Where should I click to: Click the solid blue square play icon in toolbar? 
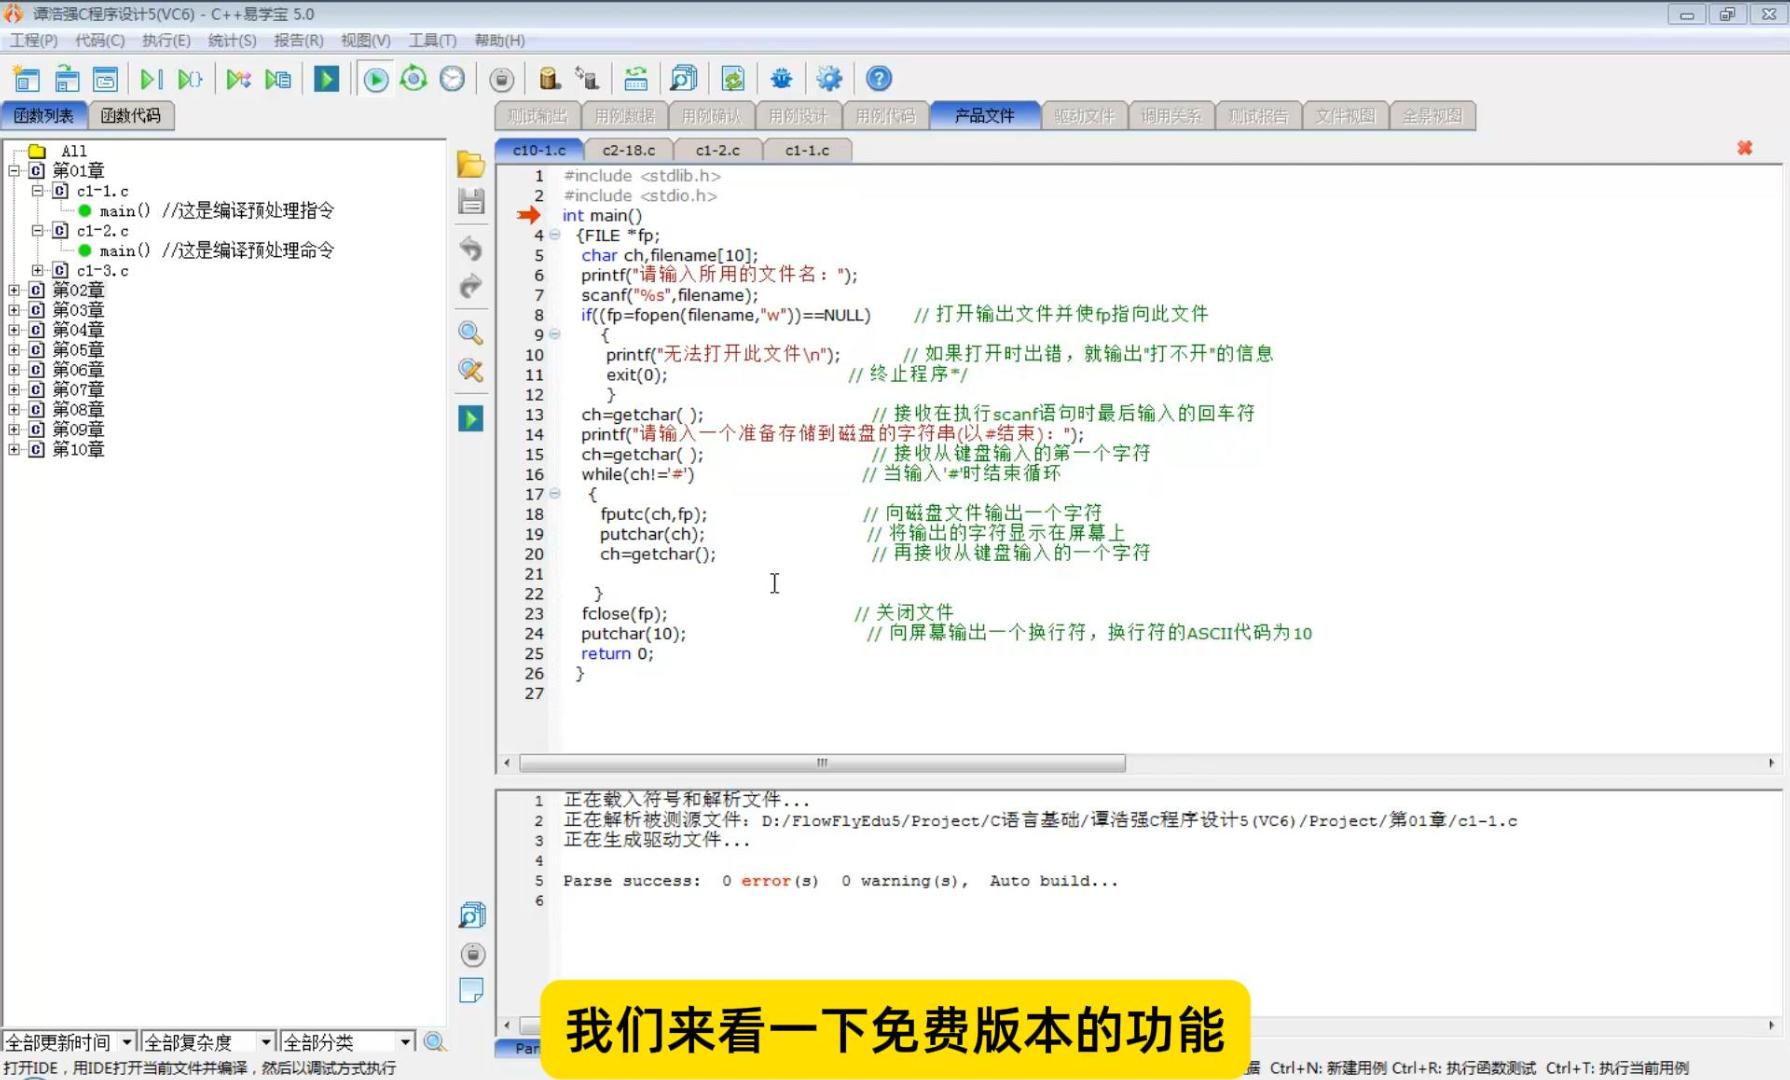click(326, 79)
